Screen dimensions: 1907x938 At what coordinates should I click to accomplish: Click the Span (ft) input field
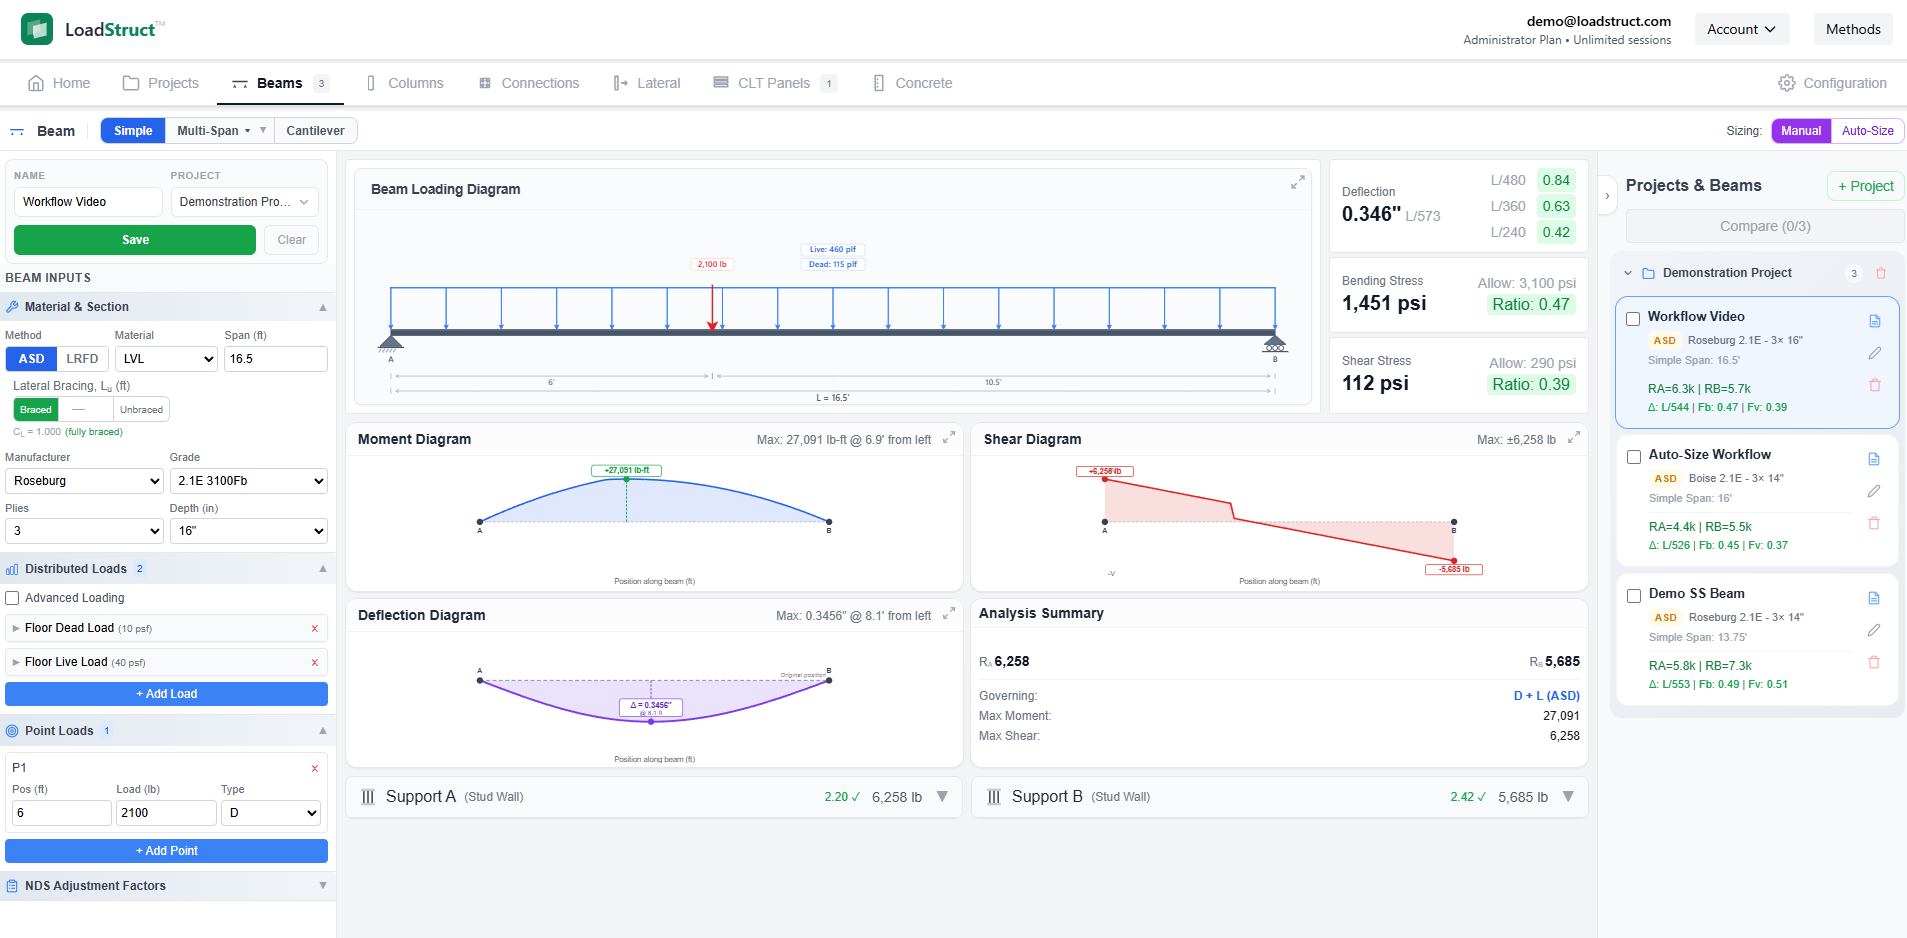(x=276, y=359)
